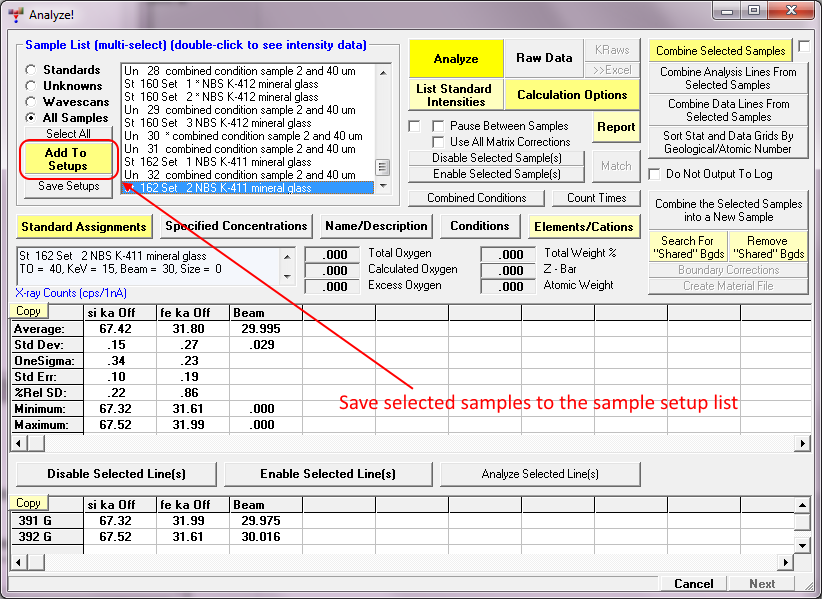Click Combine Selected Samples button
This screenshot has height=600, width=822.
point(720,51)
